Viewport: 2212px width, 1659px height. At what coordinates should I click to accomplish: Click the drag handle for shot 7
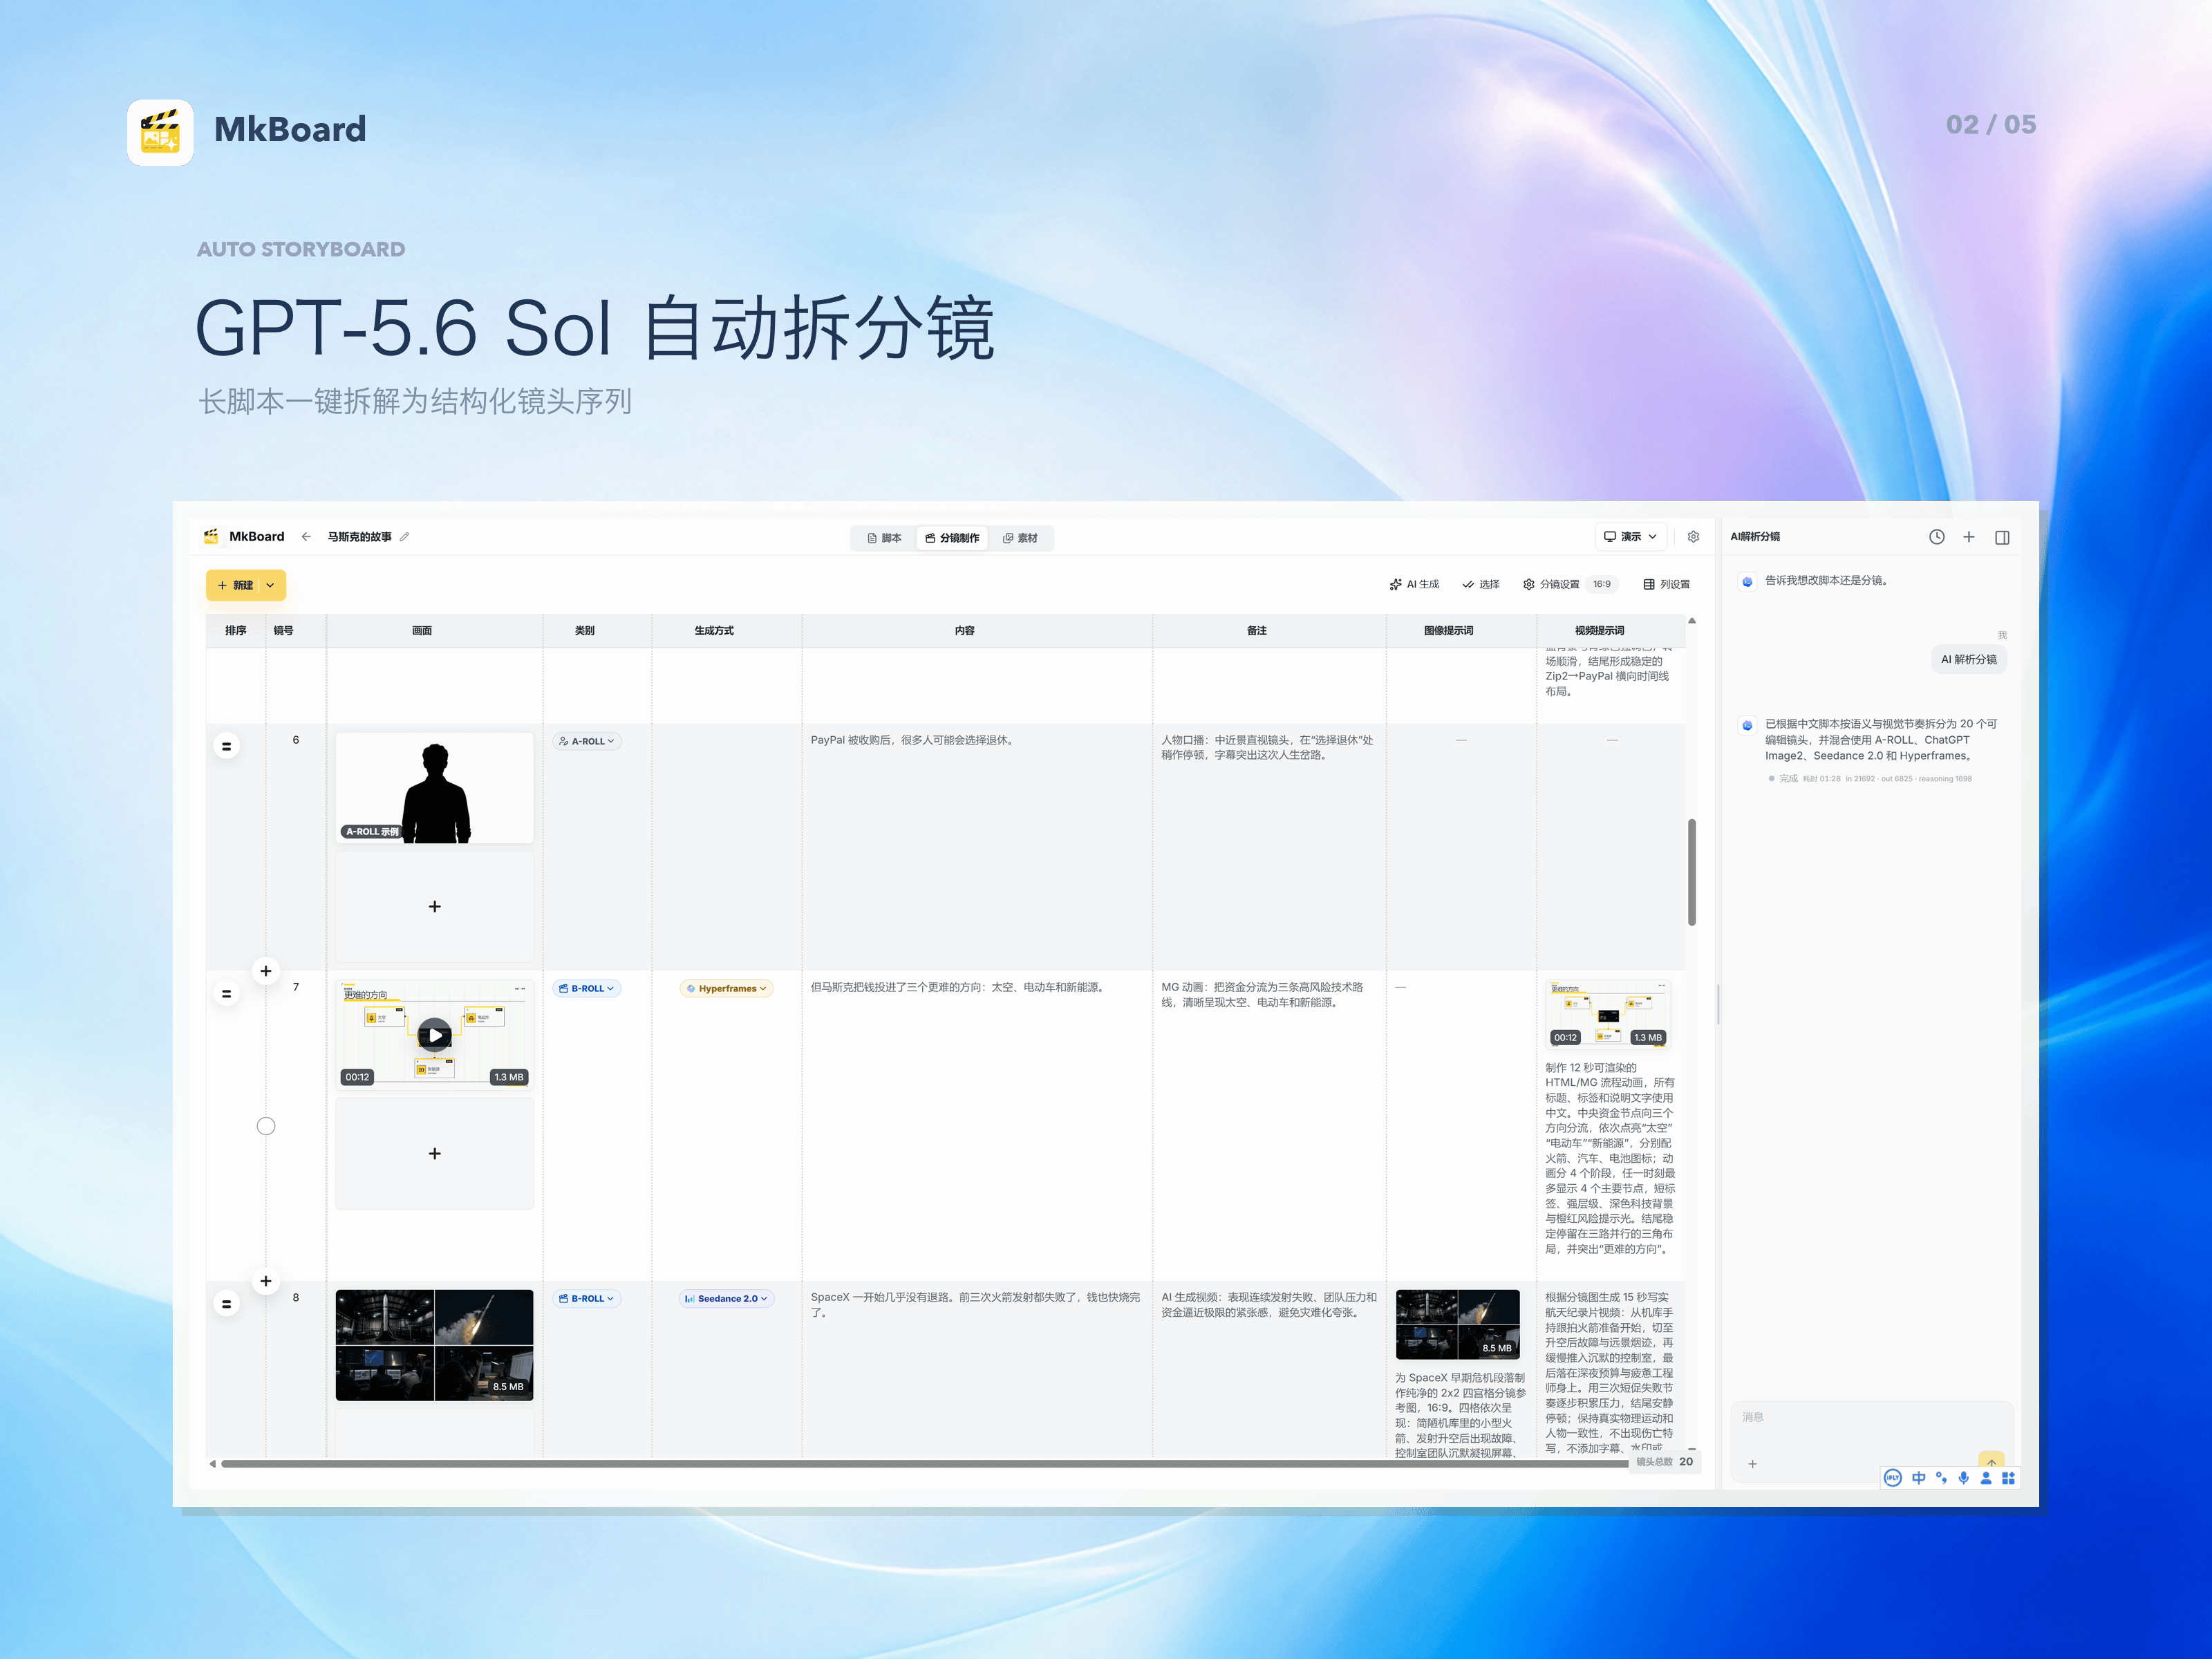227,994
